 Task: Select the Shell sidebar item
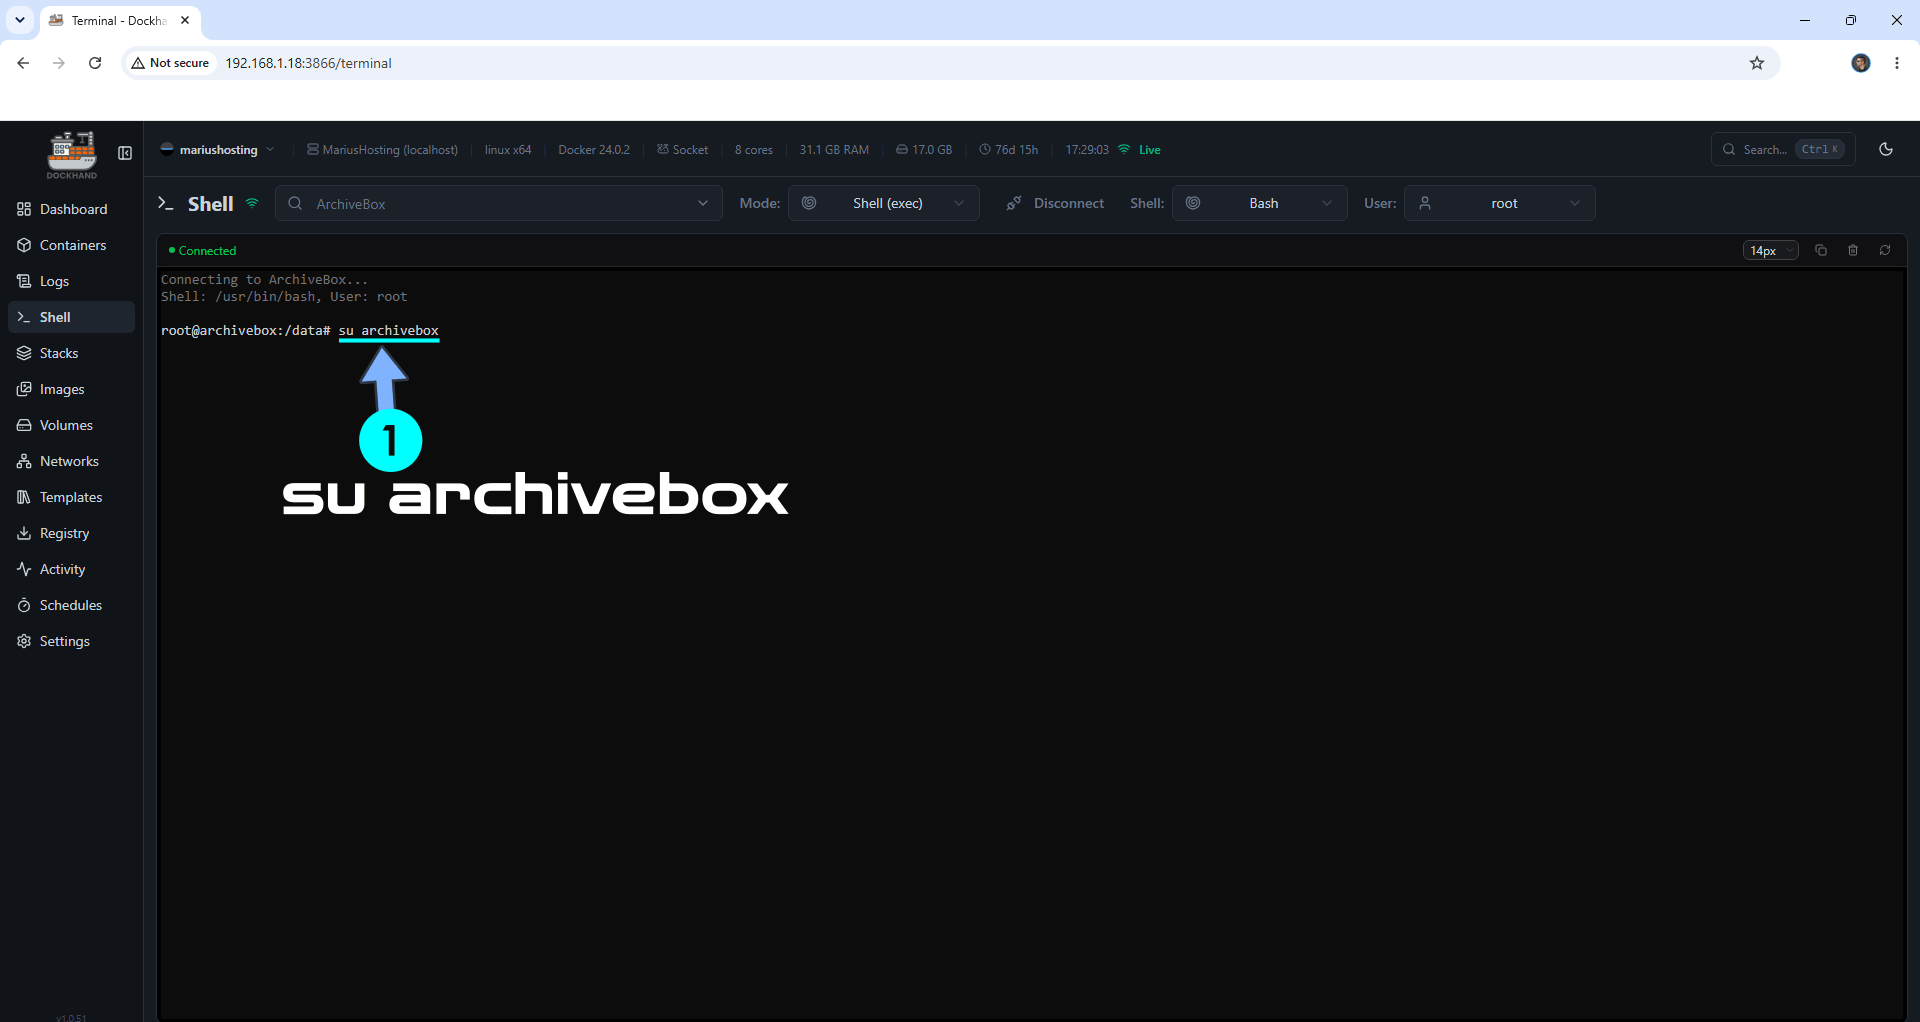point(71,317)
